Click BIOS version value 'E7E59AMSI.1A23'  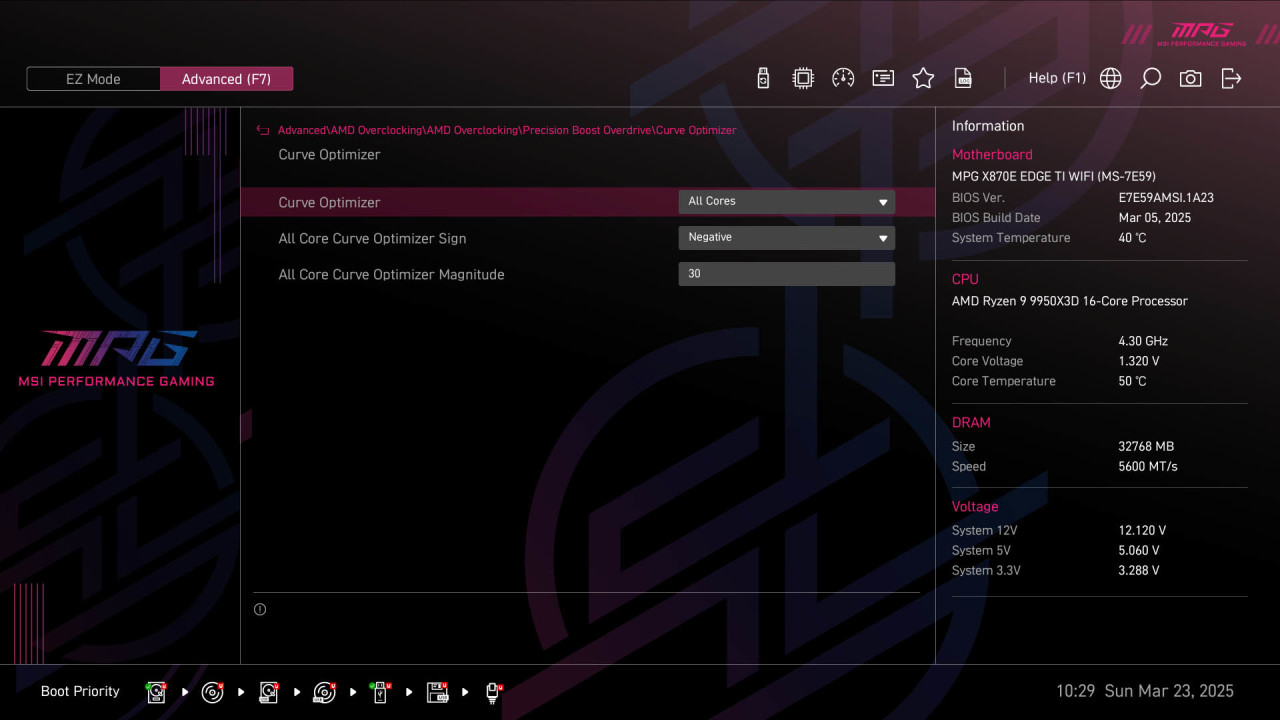pos(1166,198)
